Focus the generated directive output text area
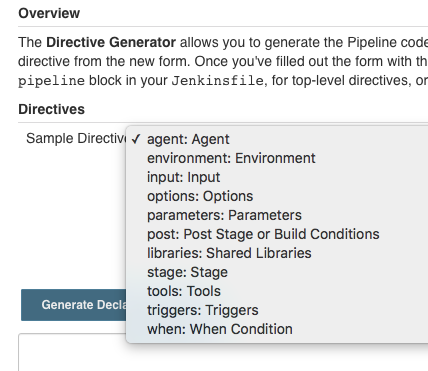 pyautogui.click(x=223, y=352)
